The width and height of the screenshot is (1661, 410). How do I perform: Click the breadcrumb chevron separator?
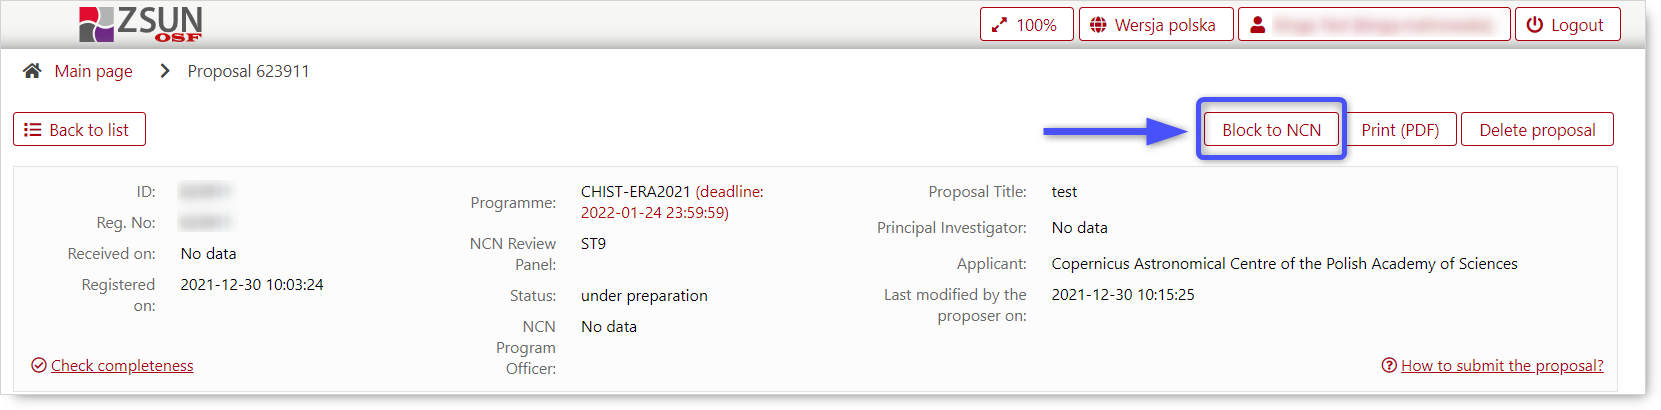pyautogui.click(x=165, y=71)
